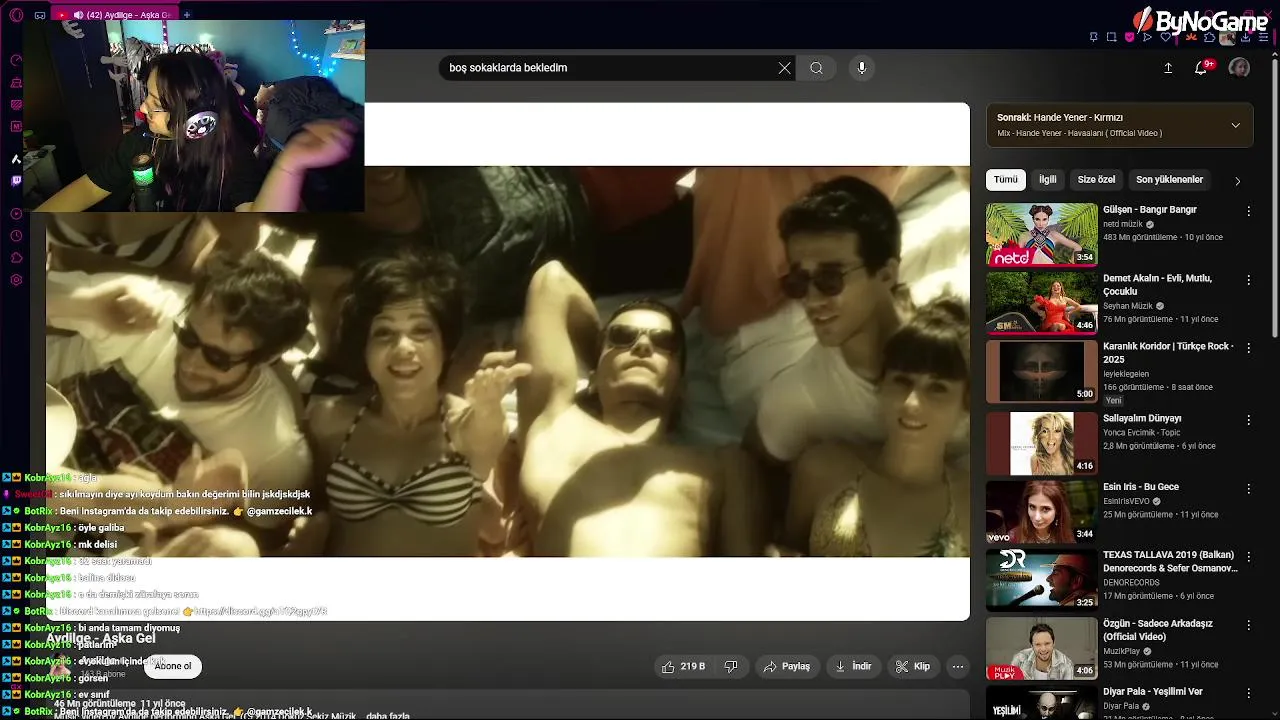This screenshot has width=1280, height=720.
Task: Open options menu for Demet Akalın video
Action: [x=1248, y=279]
